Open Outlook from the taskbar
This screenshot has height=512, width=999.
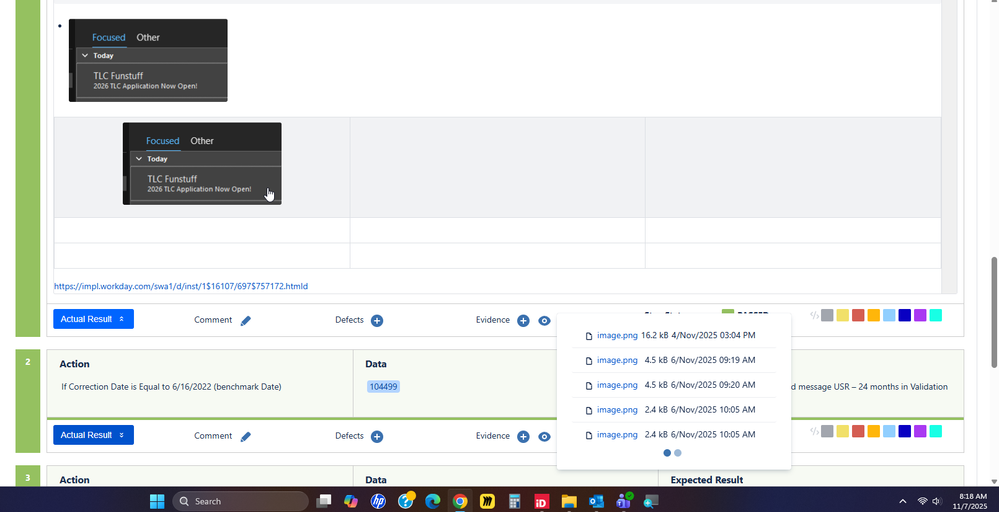[x=596, y=501]
